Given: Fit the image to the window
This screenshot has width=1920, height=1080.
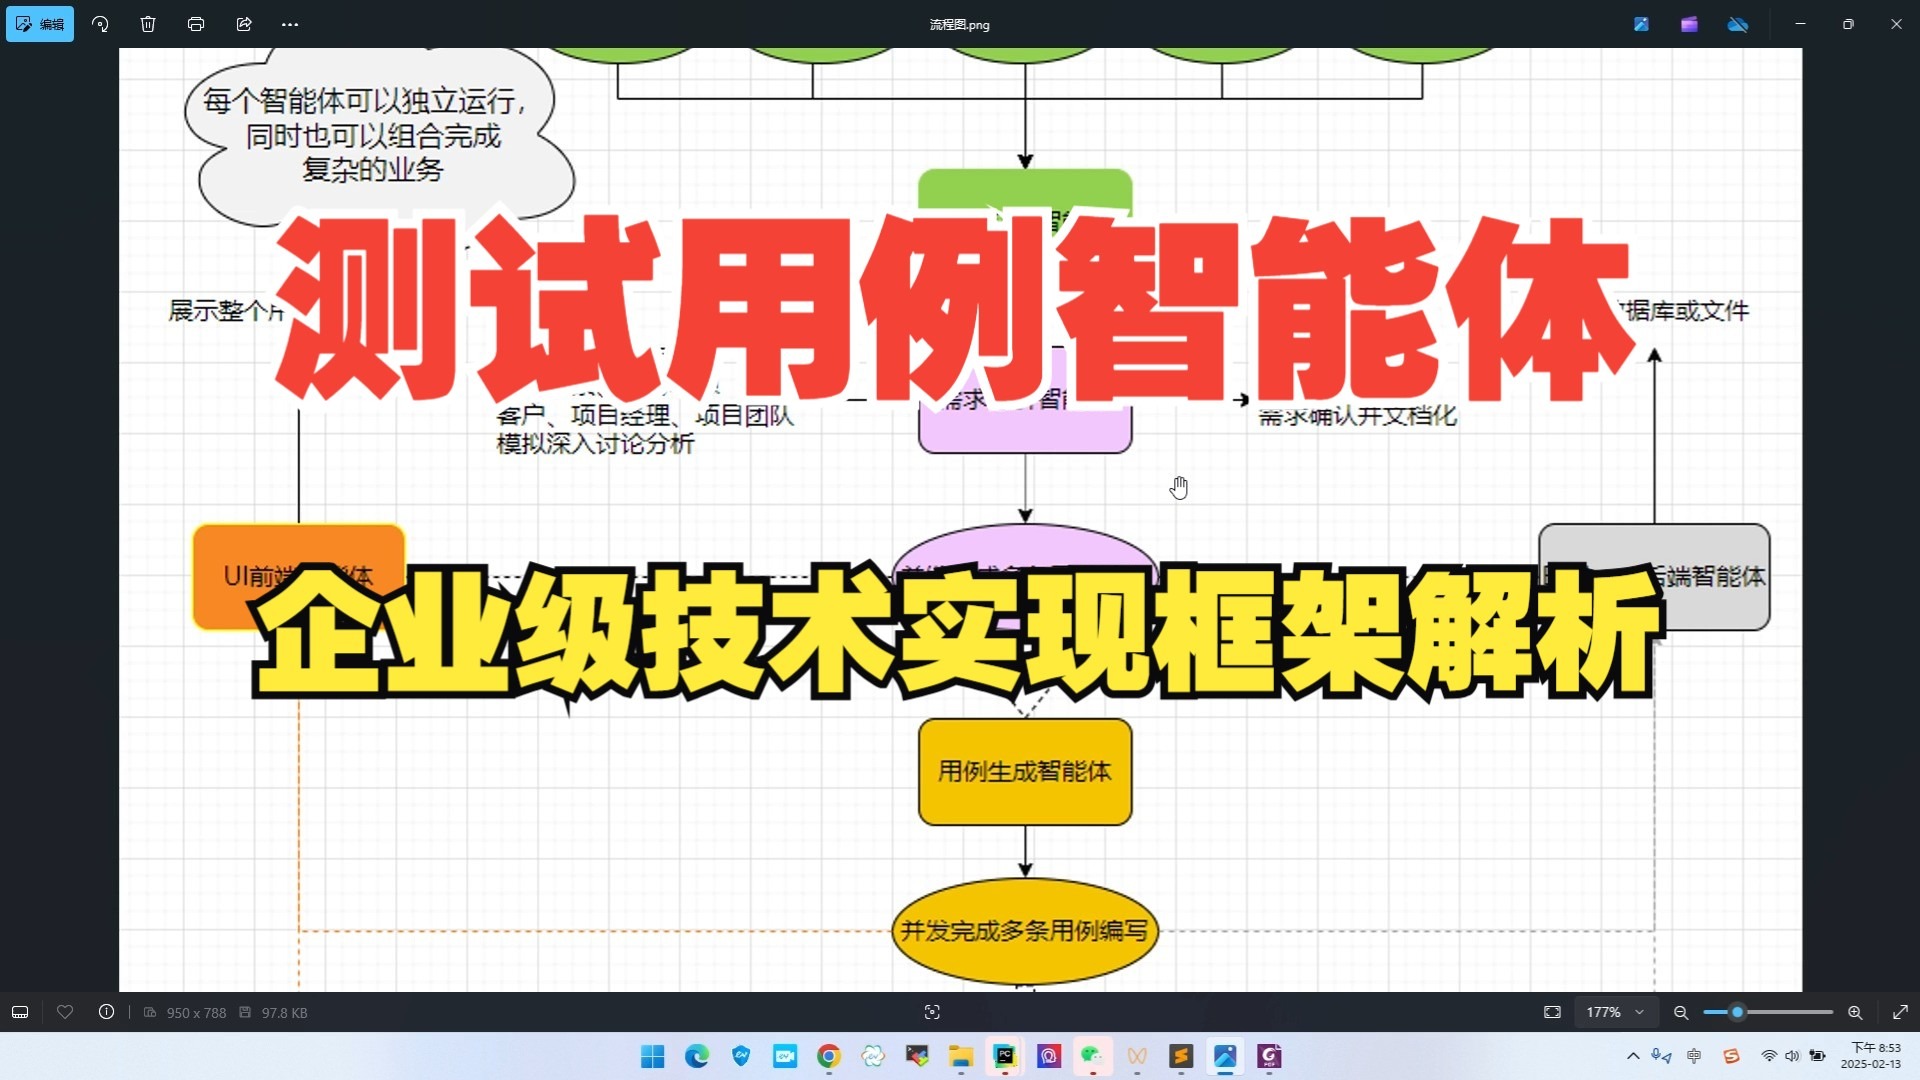Looking at the screenshot, I should 1551,1012.
